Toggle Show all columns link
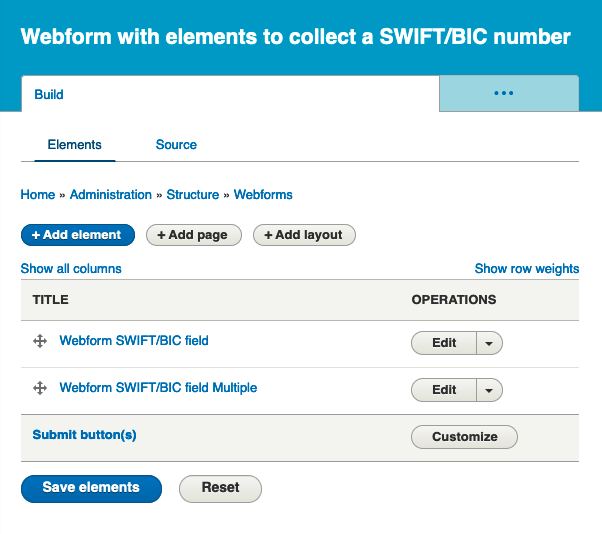This screenshot has width=602, height=534. [x=71, y=269]
